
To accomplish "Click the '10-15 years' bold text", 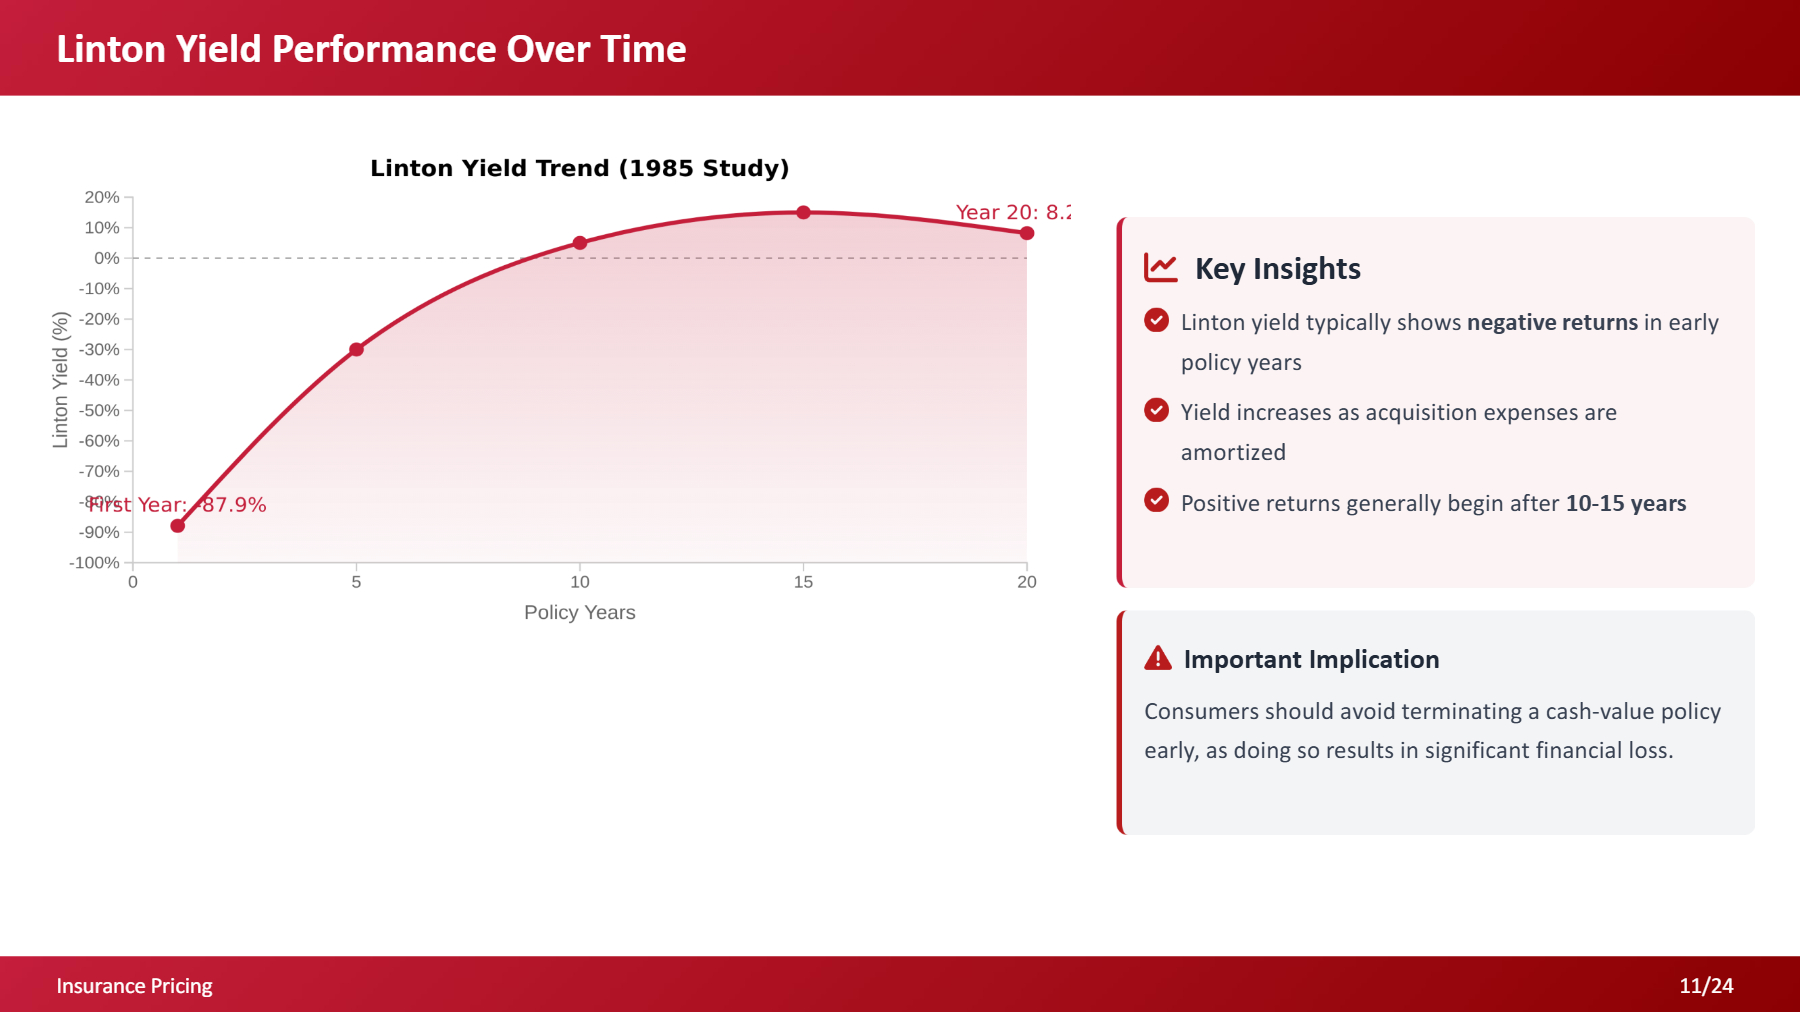I will pyautogui.click(x=1626, y=503).
